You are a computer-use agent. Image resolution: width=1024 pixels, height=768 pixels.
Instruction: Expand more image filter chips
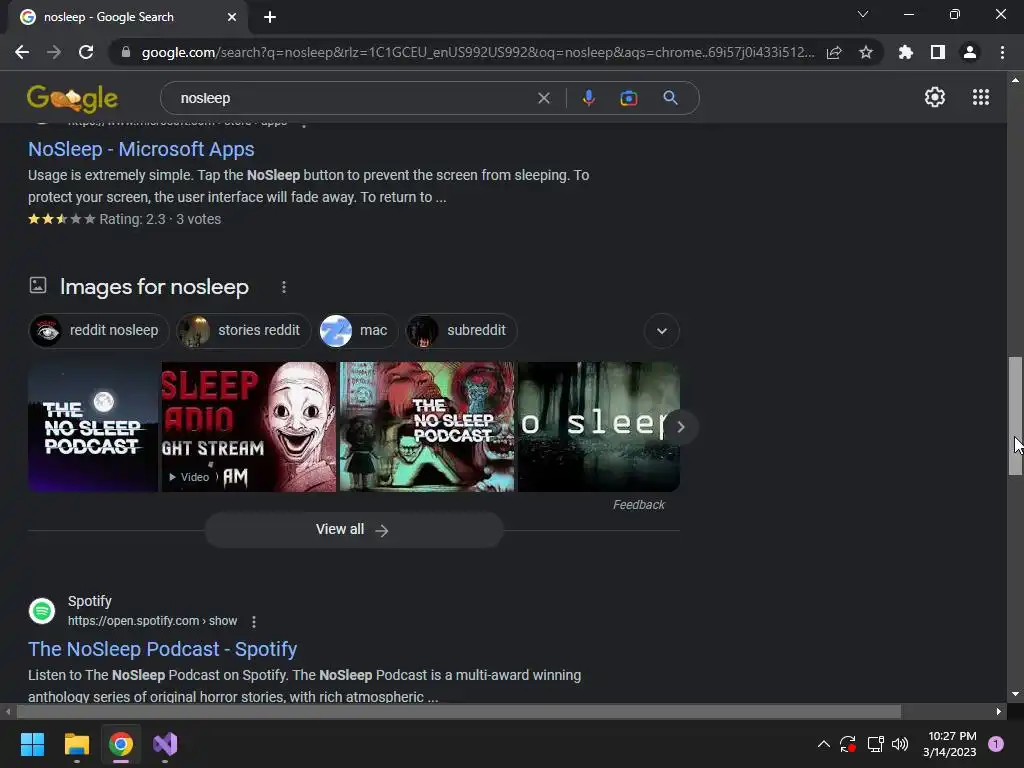point(662,331)
